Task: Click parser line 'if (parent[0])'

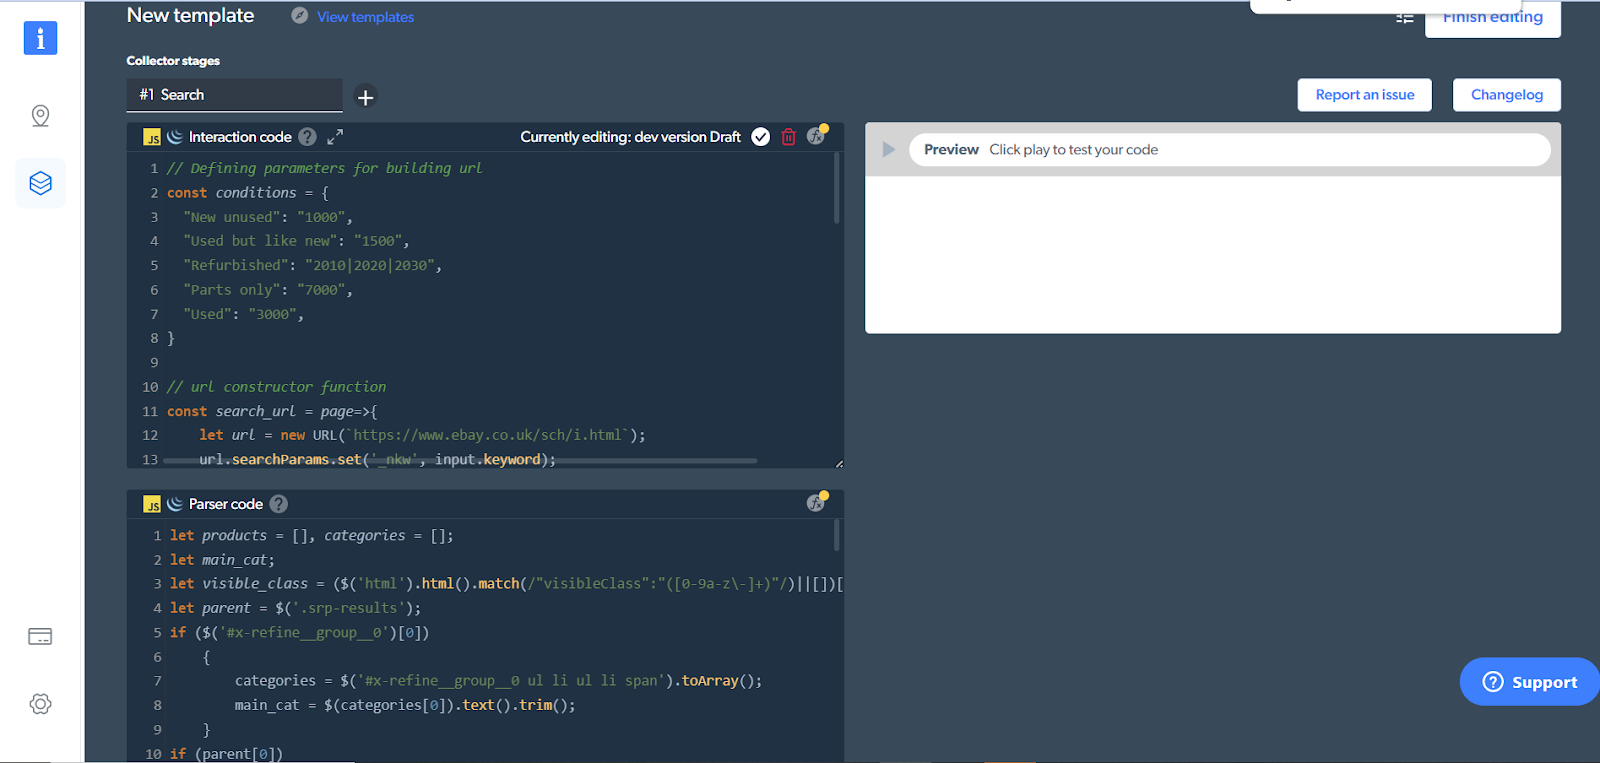Action: 227,754
